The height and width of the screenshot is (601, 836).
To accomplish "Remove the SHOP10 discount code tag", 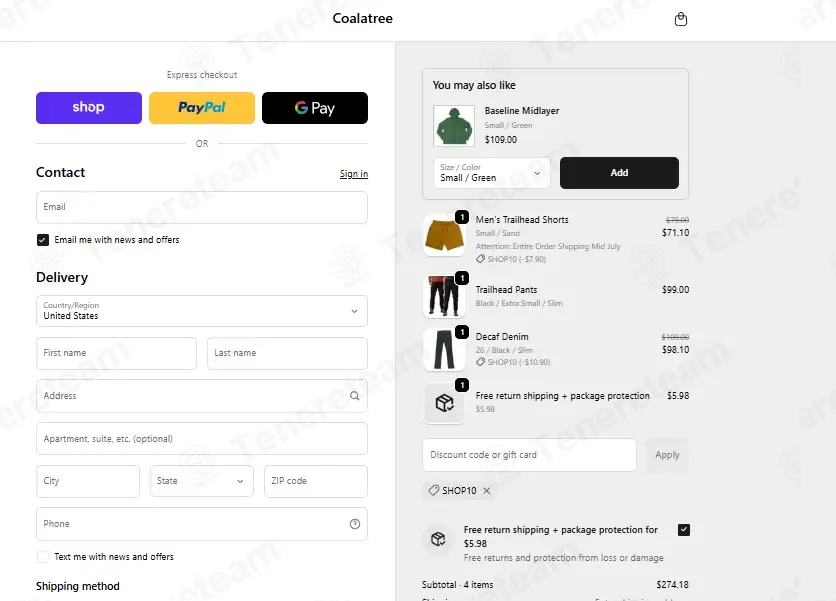I will [x=487, y=491].
